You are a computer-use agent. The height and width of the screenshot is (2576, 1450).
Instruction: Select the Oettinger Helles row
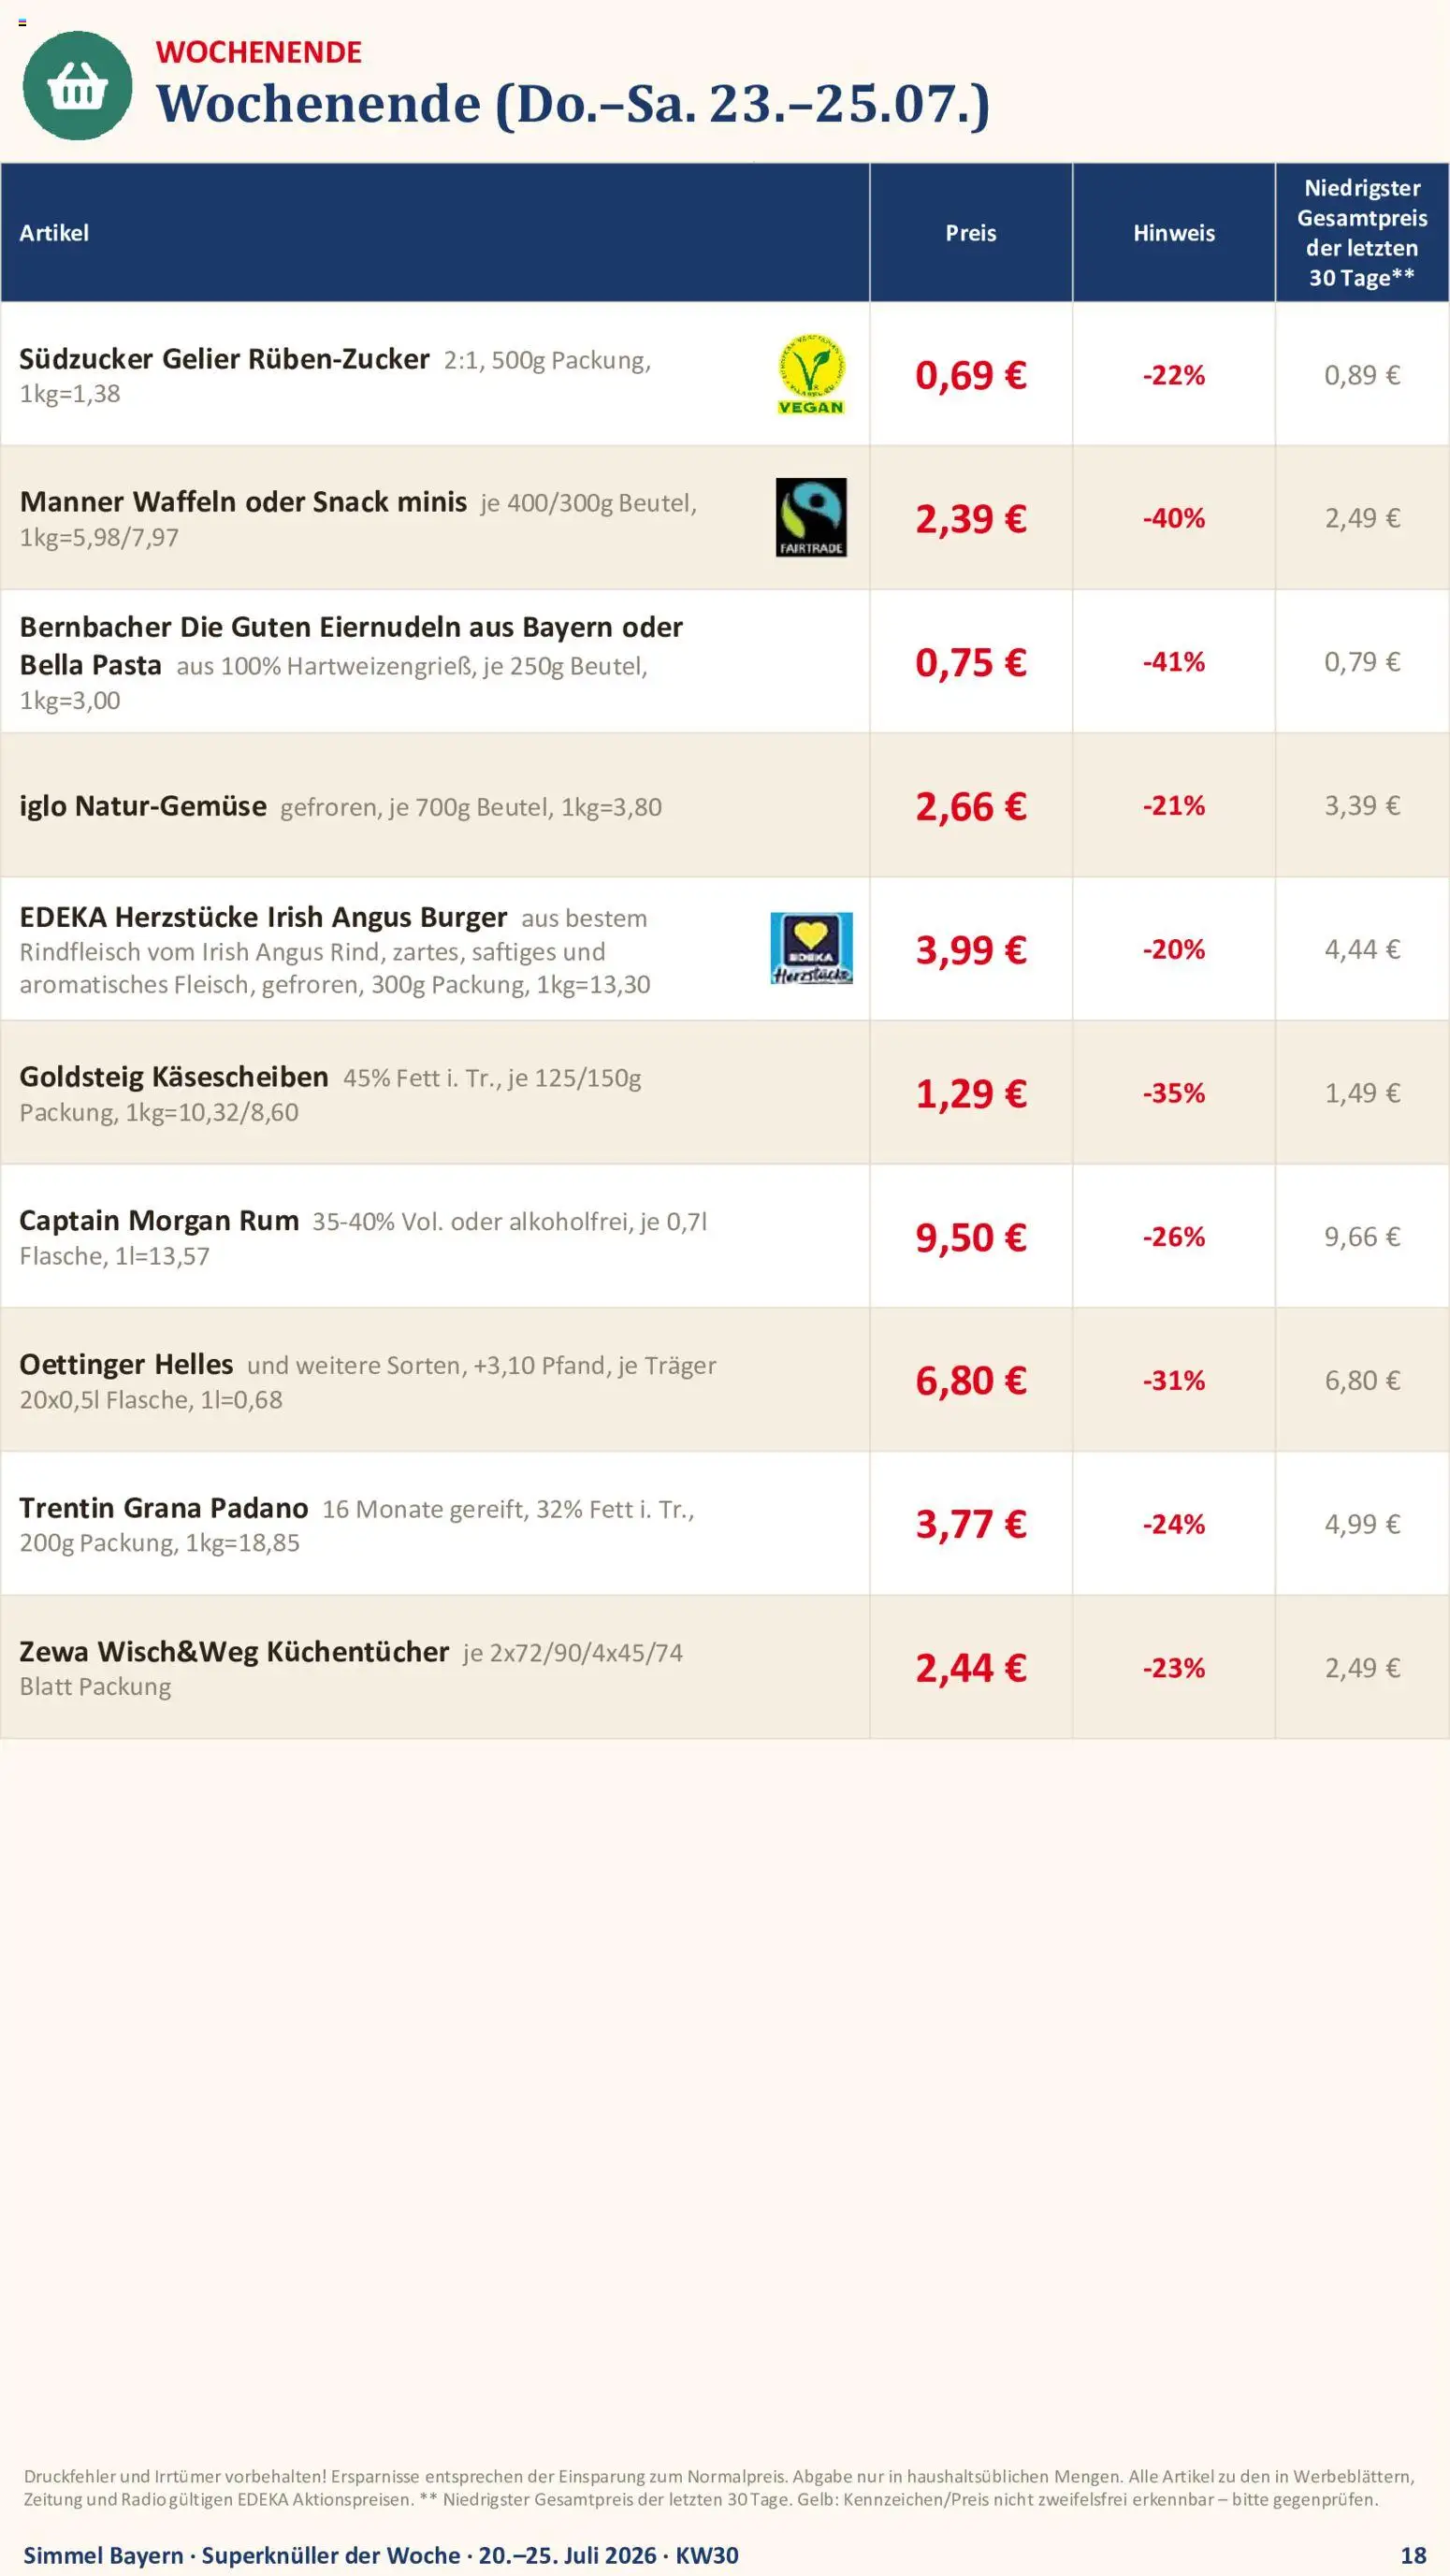pos(725,1380)
